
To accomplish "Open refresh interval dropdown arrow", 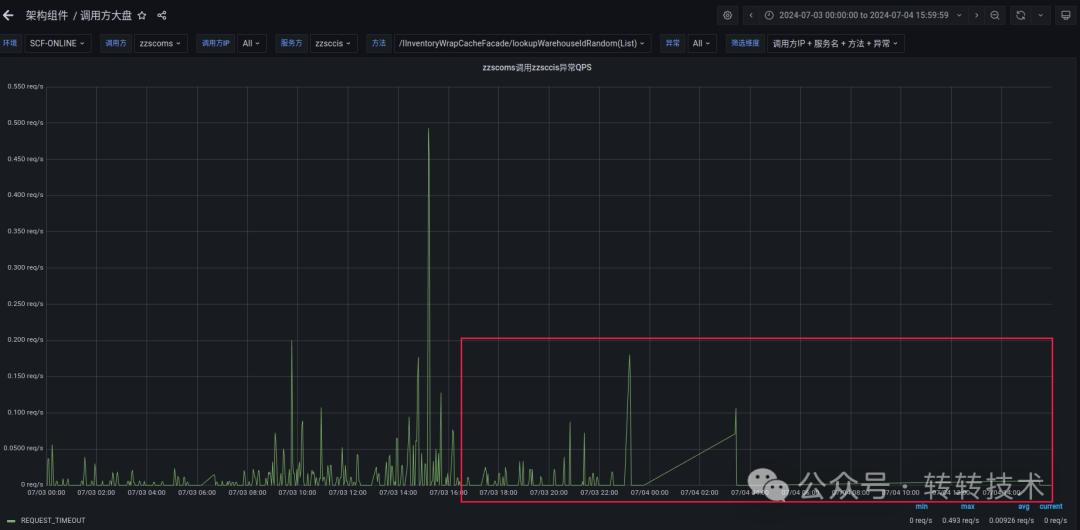I will 1041,15.
